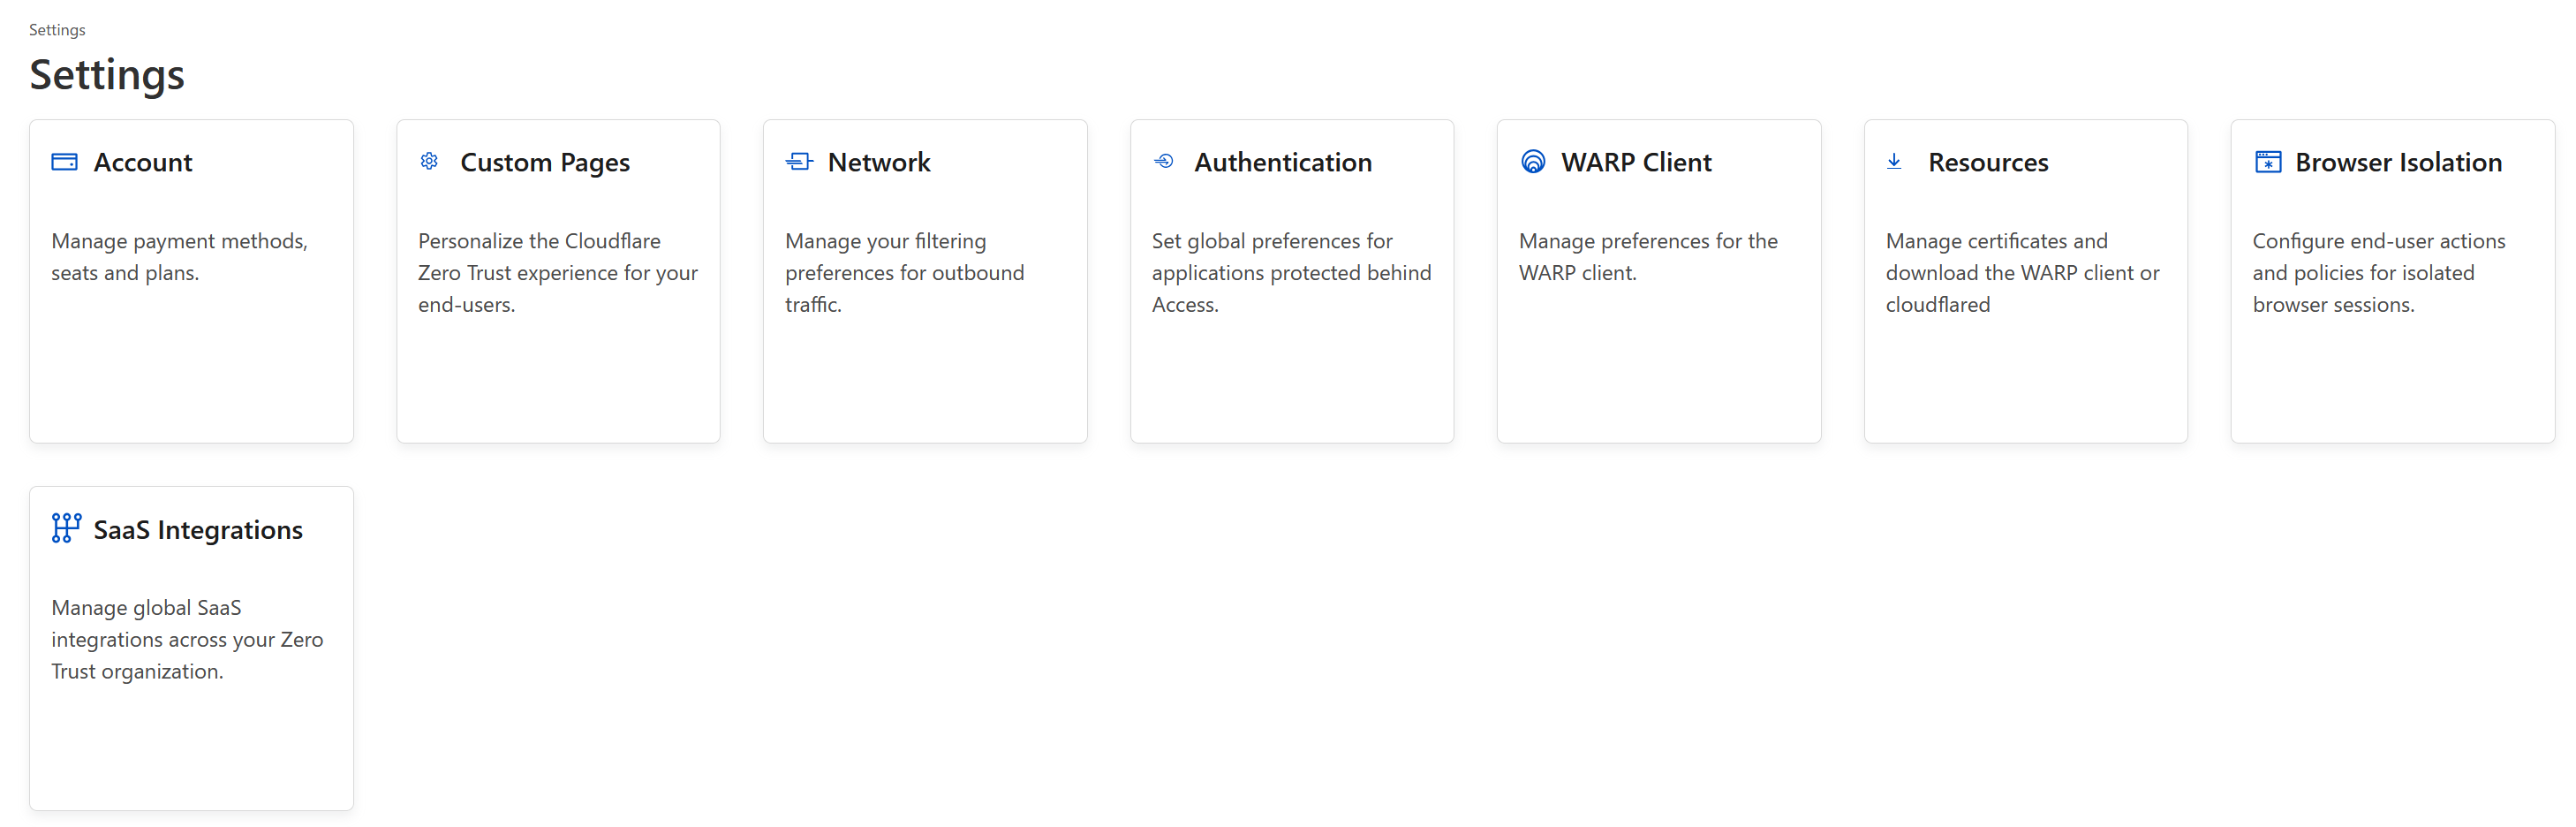This screenshot has height=827, width=2576.
Task: Click the WARP Client circular icon
Action: click(1533, 161)
